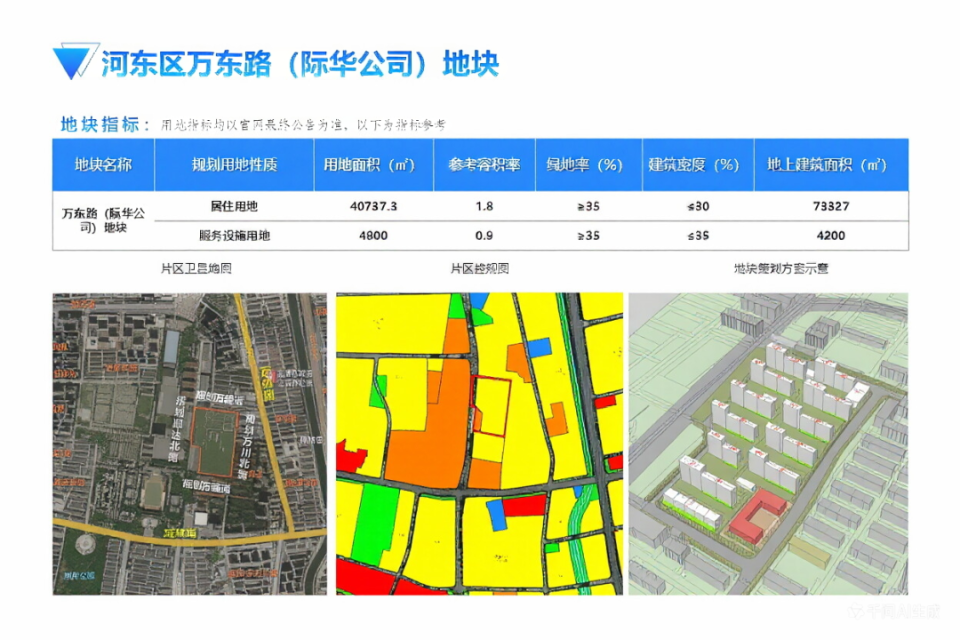
Task: Click the 用地面积（㎡） column header
Action: (374, 165)
